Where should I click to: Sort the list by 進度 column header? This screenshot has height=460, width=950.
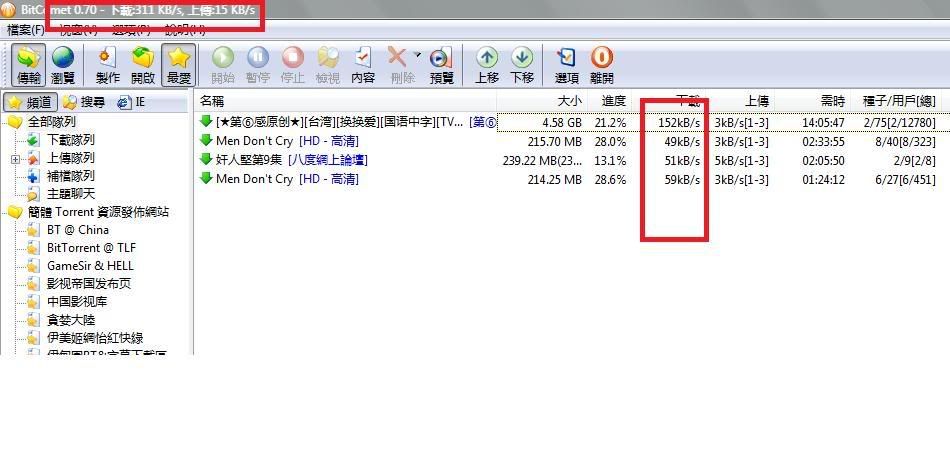pos(613,101)
